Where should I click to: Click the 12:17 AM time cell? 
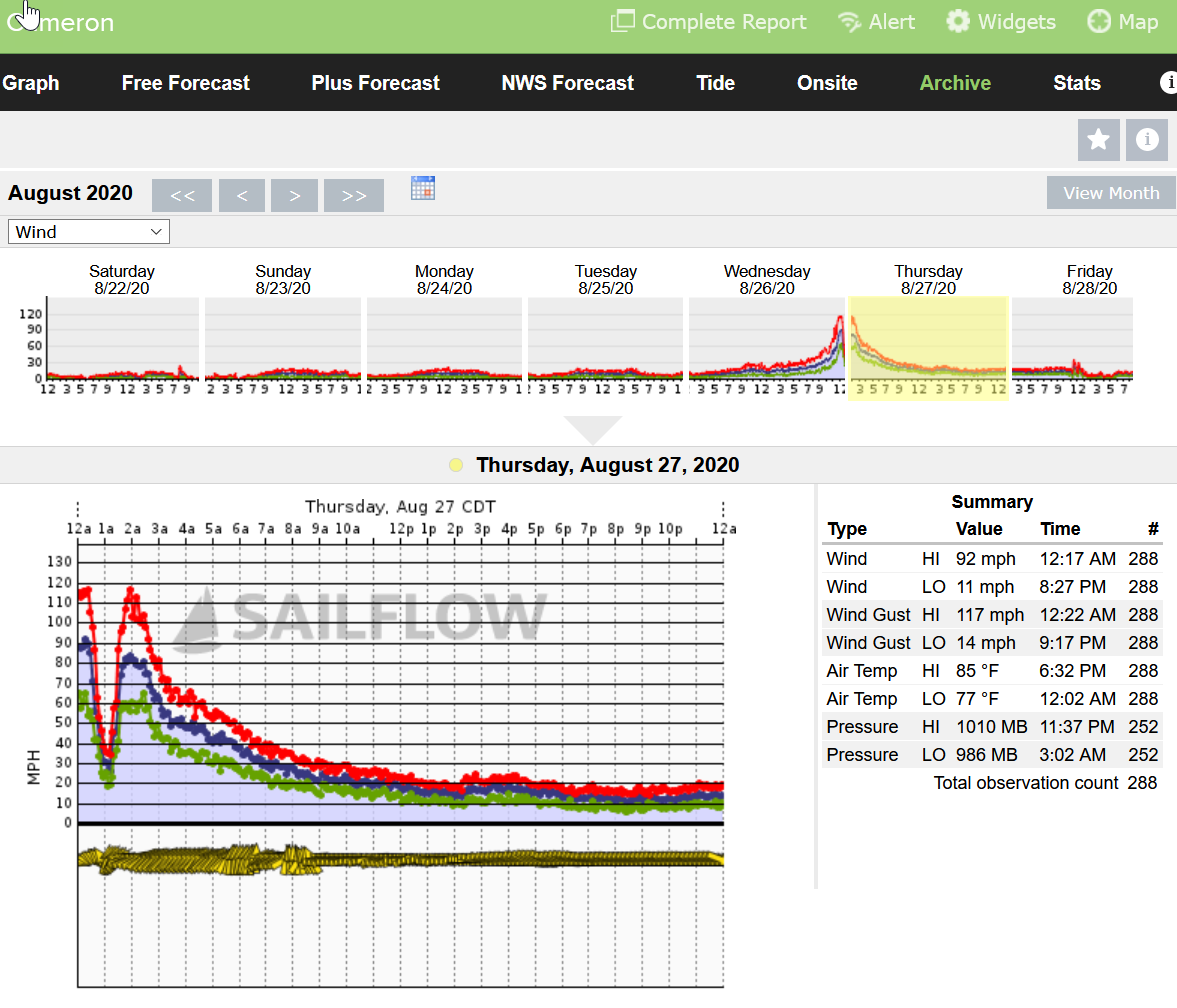[1077, 559]
